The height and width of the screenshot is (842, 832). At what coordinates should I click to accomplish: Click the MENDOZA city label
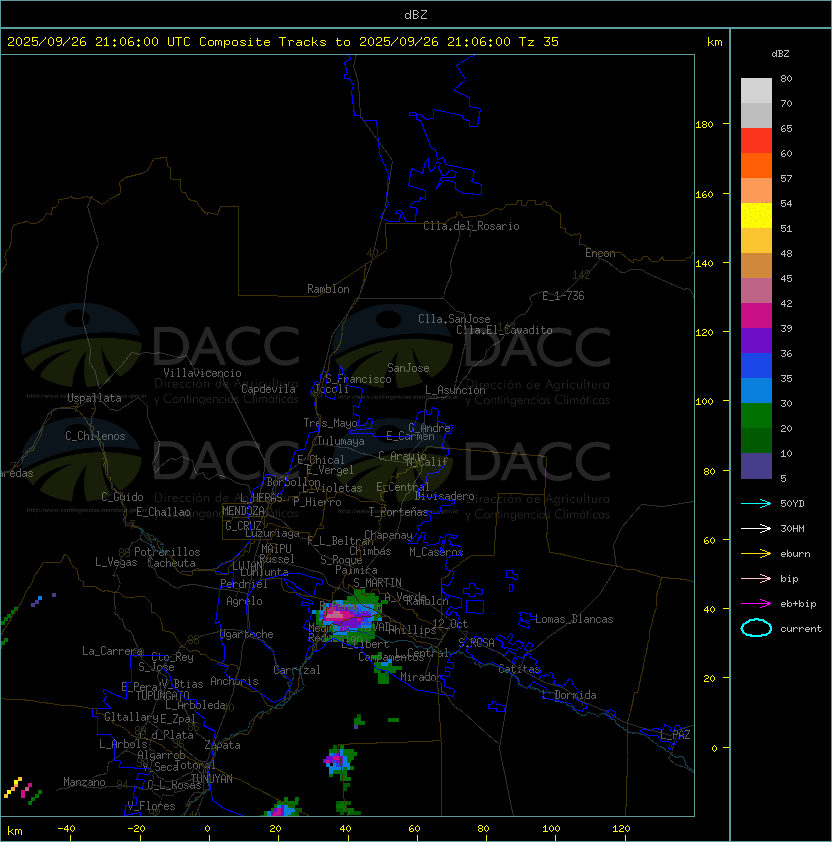[243, 511]
